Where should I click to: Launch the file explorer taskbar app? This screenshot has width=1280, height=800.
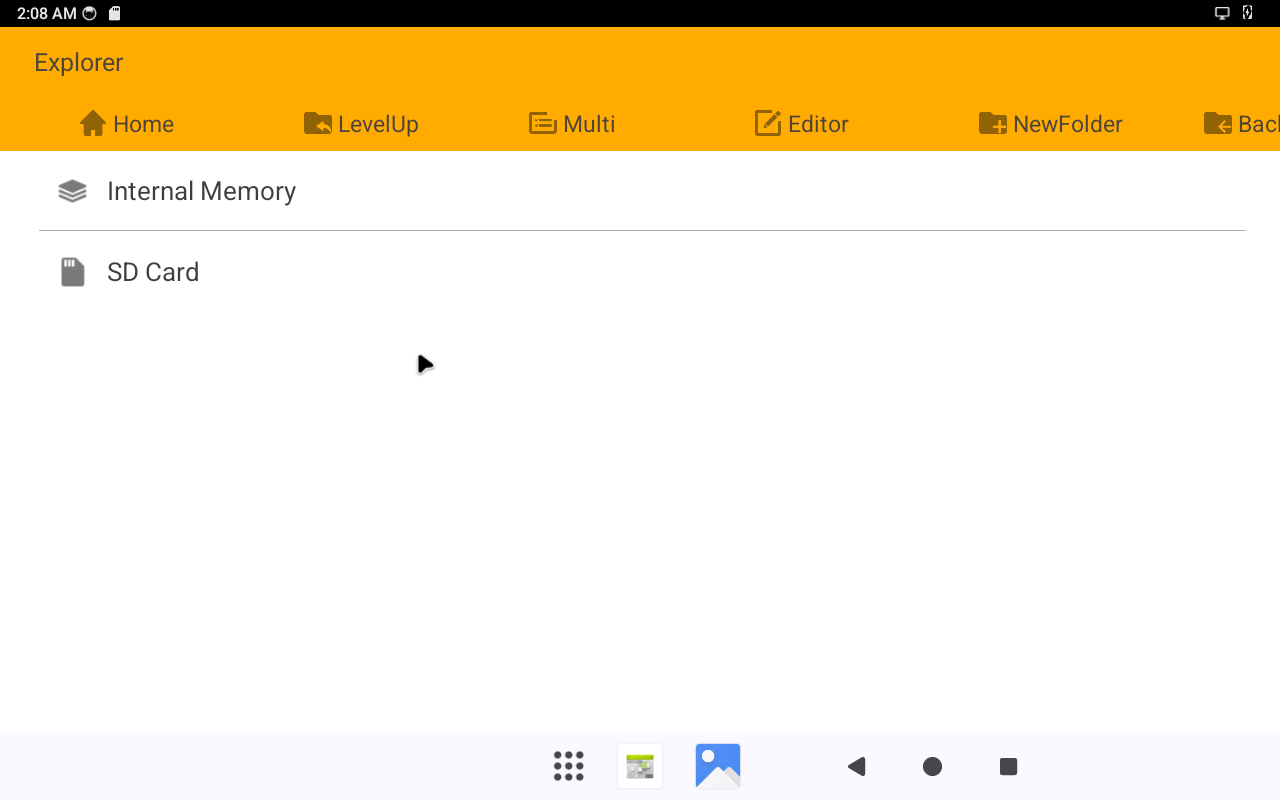[640, 766]
